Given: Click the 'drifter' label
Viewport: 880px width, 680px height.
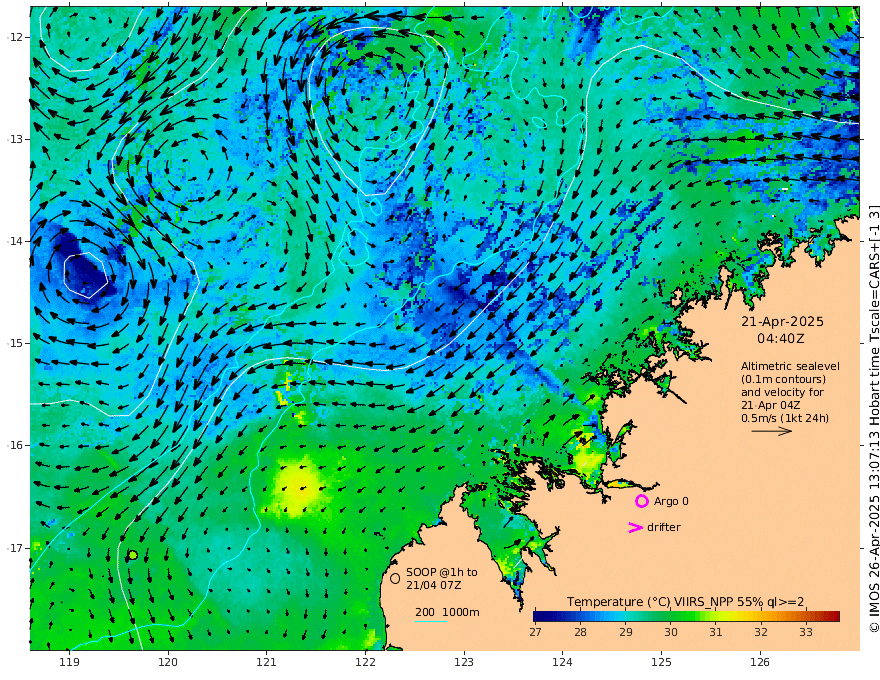Looking at the screenshot, I should click(664, 527).
